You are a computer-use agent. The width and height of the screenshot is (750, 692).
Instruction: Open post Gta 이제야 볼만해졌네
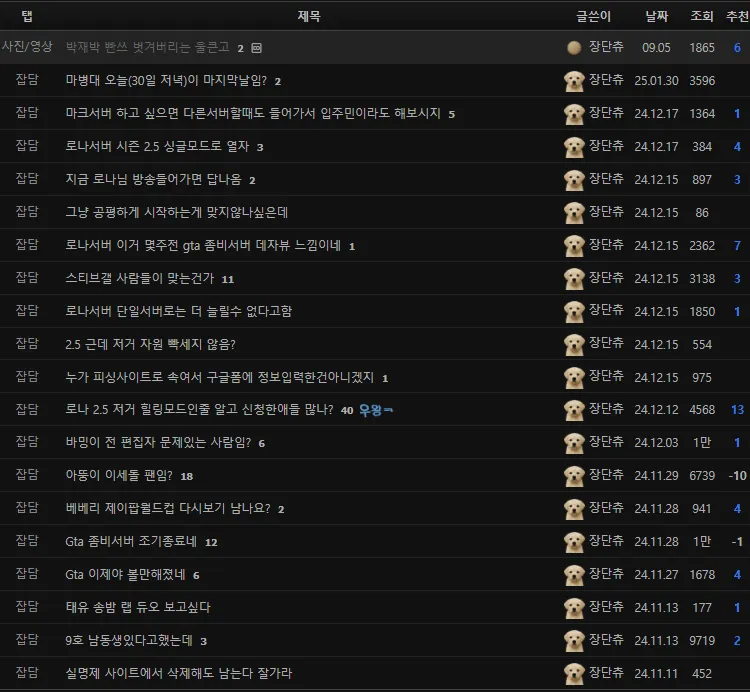tap(125, 574)
